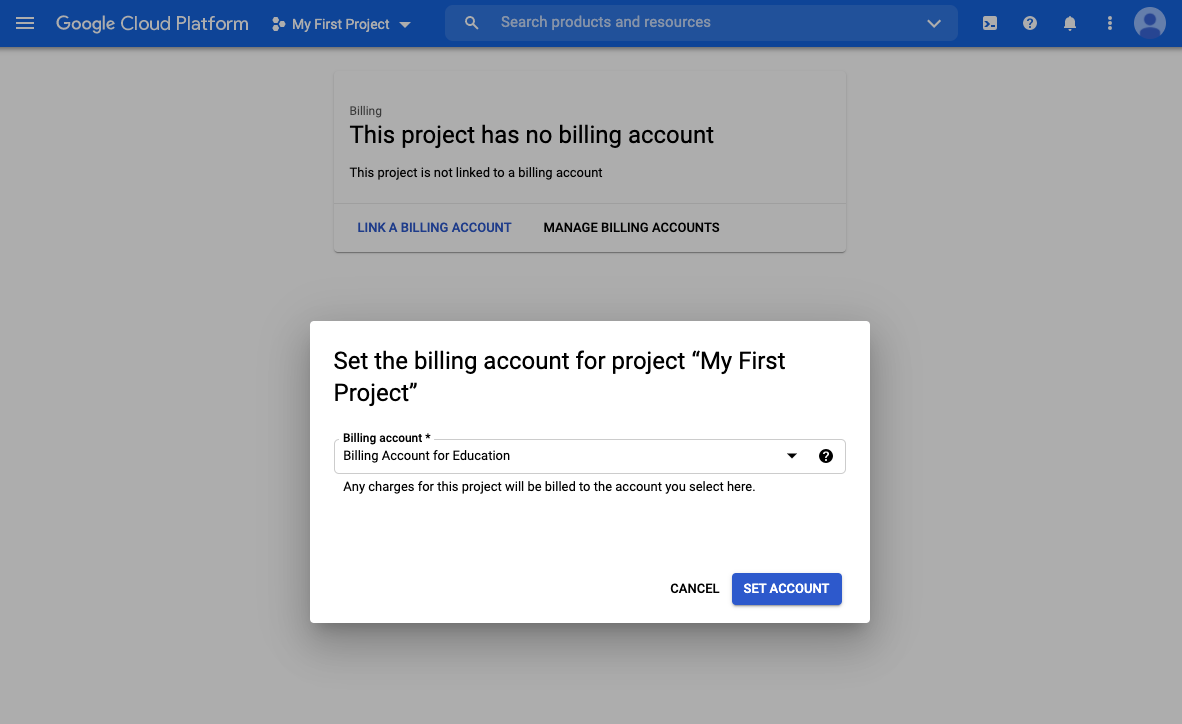The image size is (1182, 724).
Task: Click 'Any charges for this project' helper text
Action: (x=549, y=486)
